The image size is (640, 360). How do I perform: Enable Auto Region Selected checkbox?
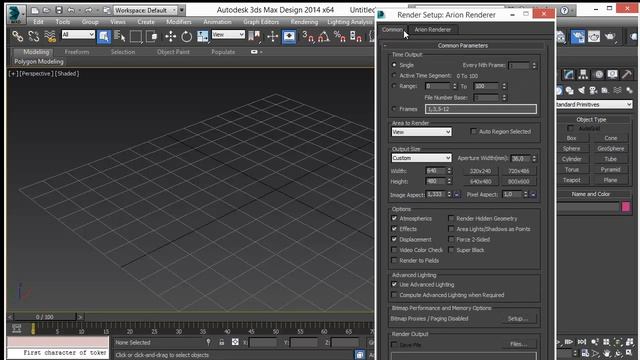tap(473, 131)
